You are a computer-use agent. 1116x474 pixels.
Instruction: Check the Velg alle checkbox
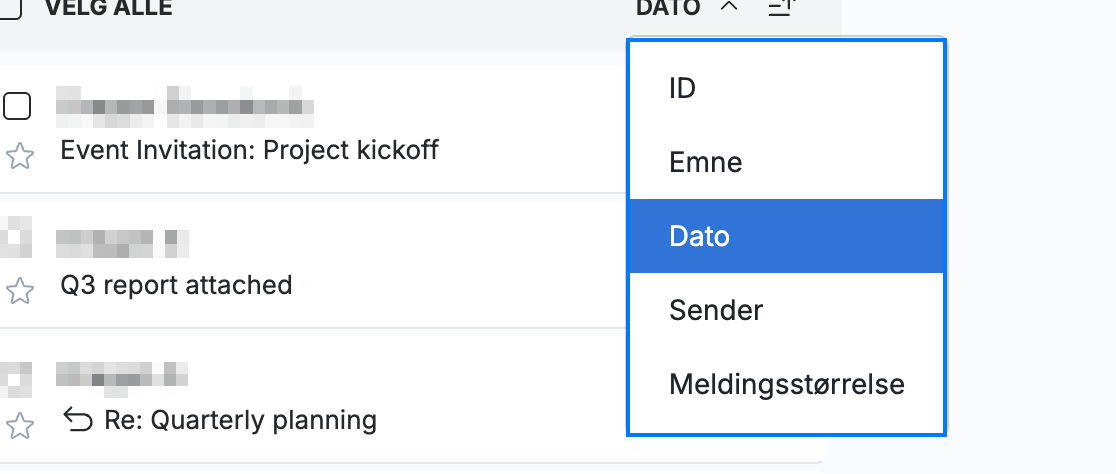click(10, 9)
